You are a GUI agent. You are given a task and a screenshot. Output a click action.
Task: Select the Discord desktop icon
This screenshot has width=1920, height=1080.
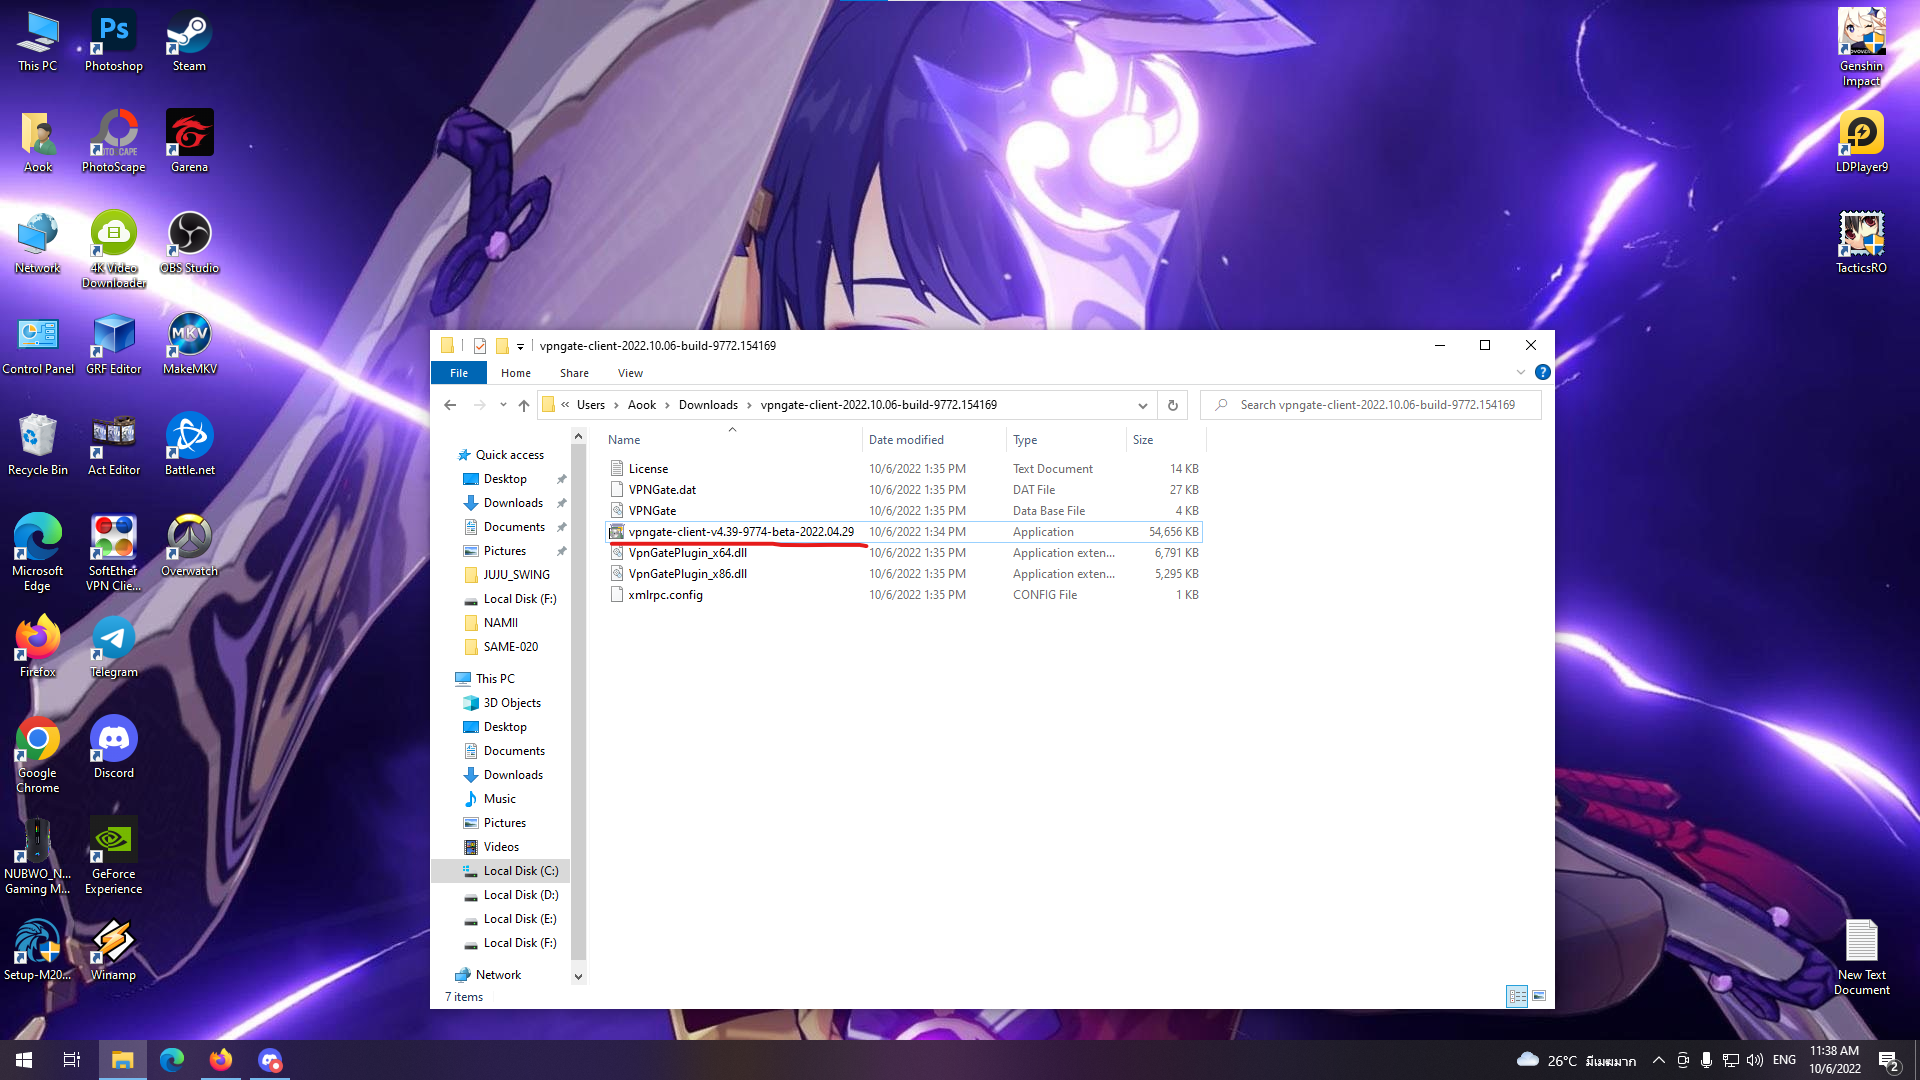click(114, 748)
